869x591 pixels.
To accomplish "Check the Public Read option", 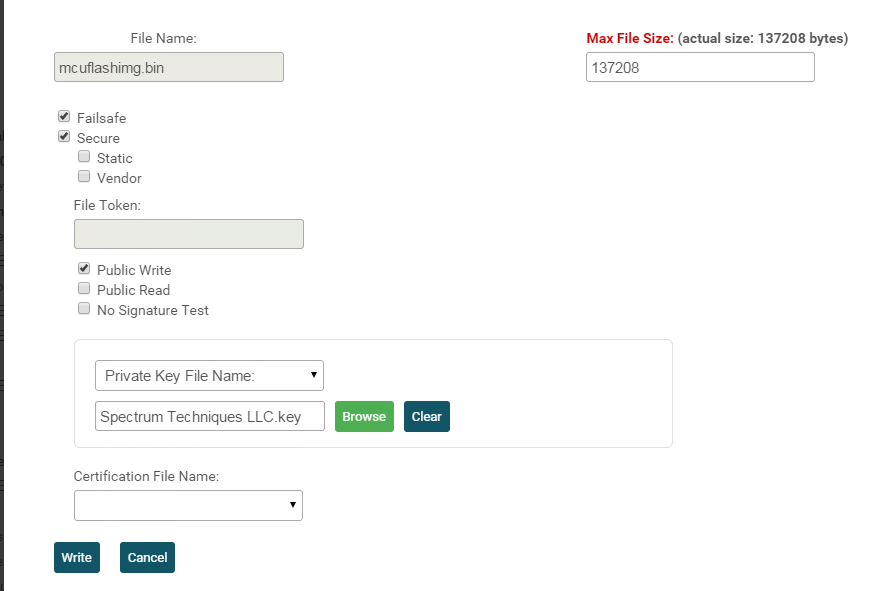I will pyautogui.click(x=84, y=289).
